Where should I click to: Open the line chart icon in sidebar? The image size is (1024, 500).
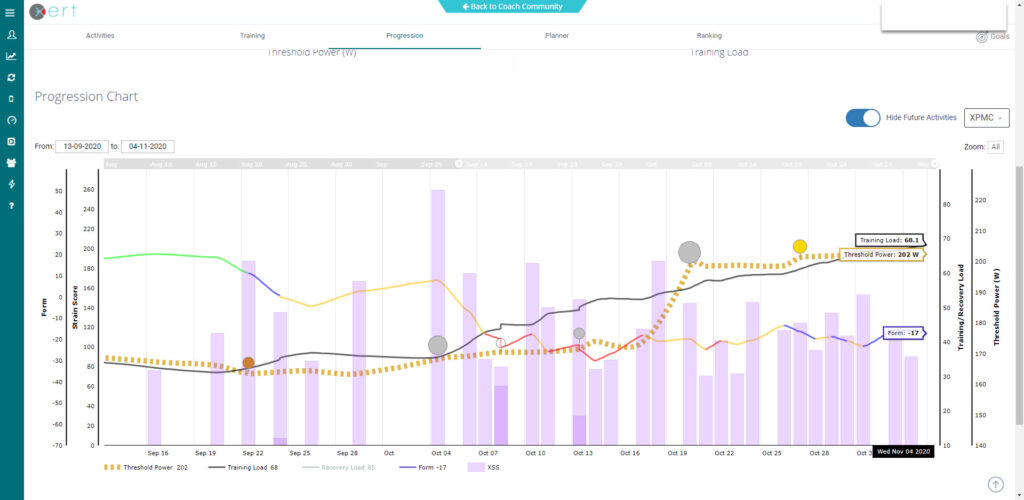pyautogui.click(x=10, y=56)
